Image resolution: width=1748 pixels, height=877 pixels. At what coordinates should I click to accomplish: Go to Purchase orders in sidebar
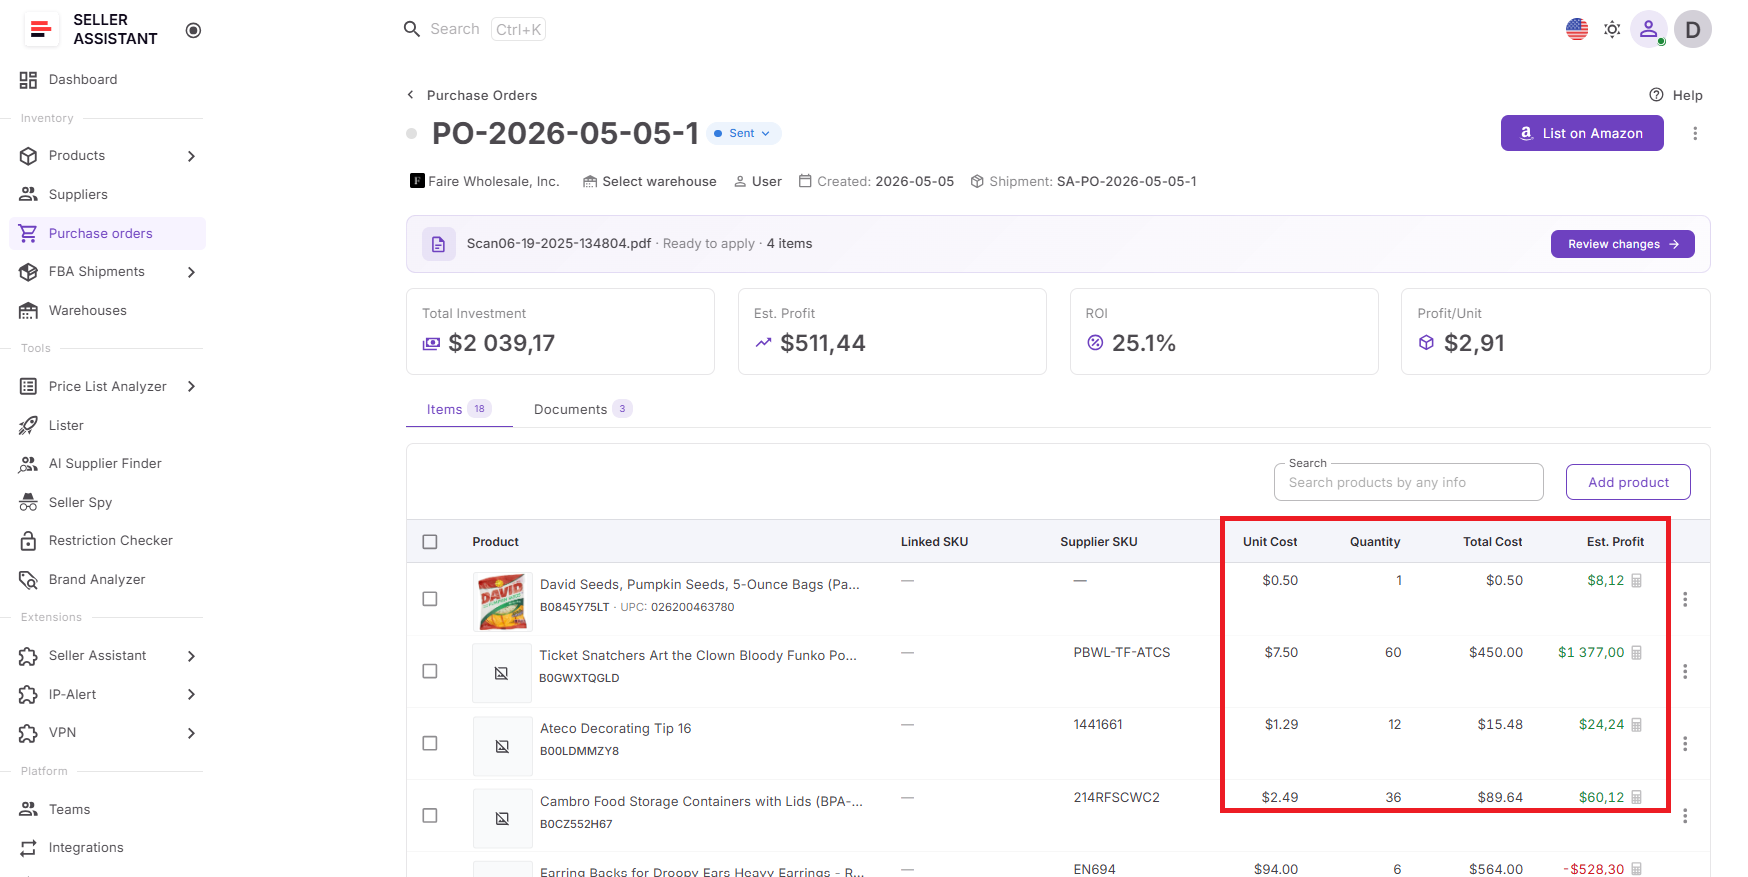[x=107, y=233]
